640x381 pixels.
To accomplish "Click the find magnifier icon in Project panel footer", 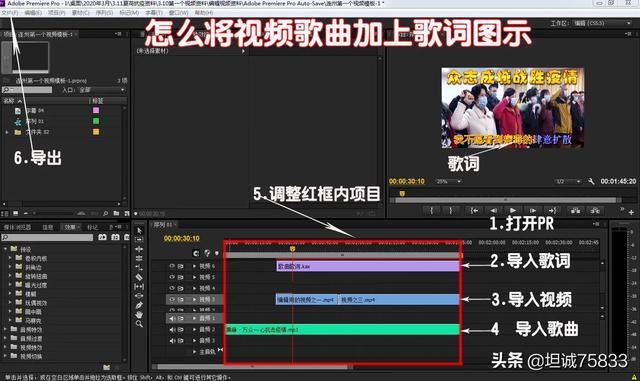I will pyautogui.click(x=106, y=213).
